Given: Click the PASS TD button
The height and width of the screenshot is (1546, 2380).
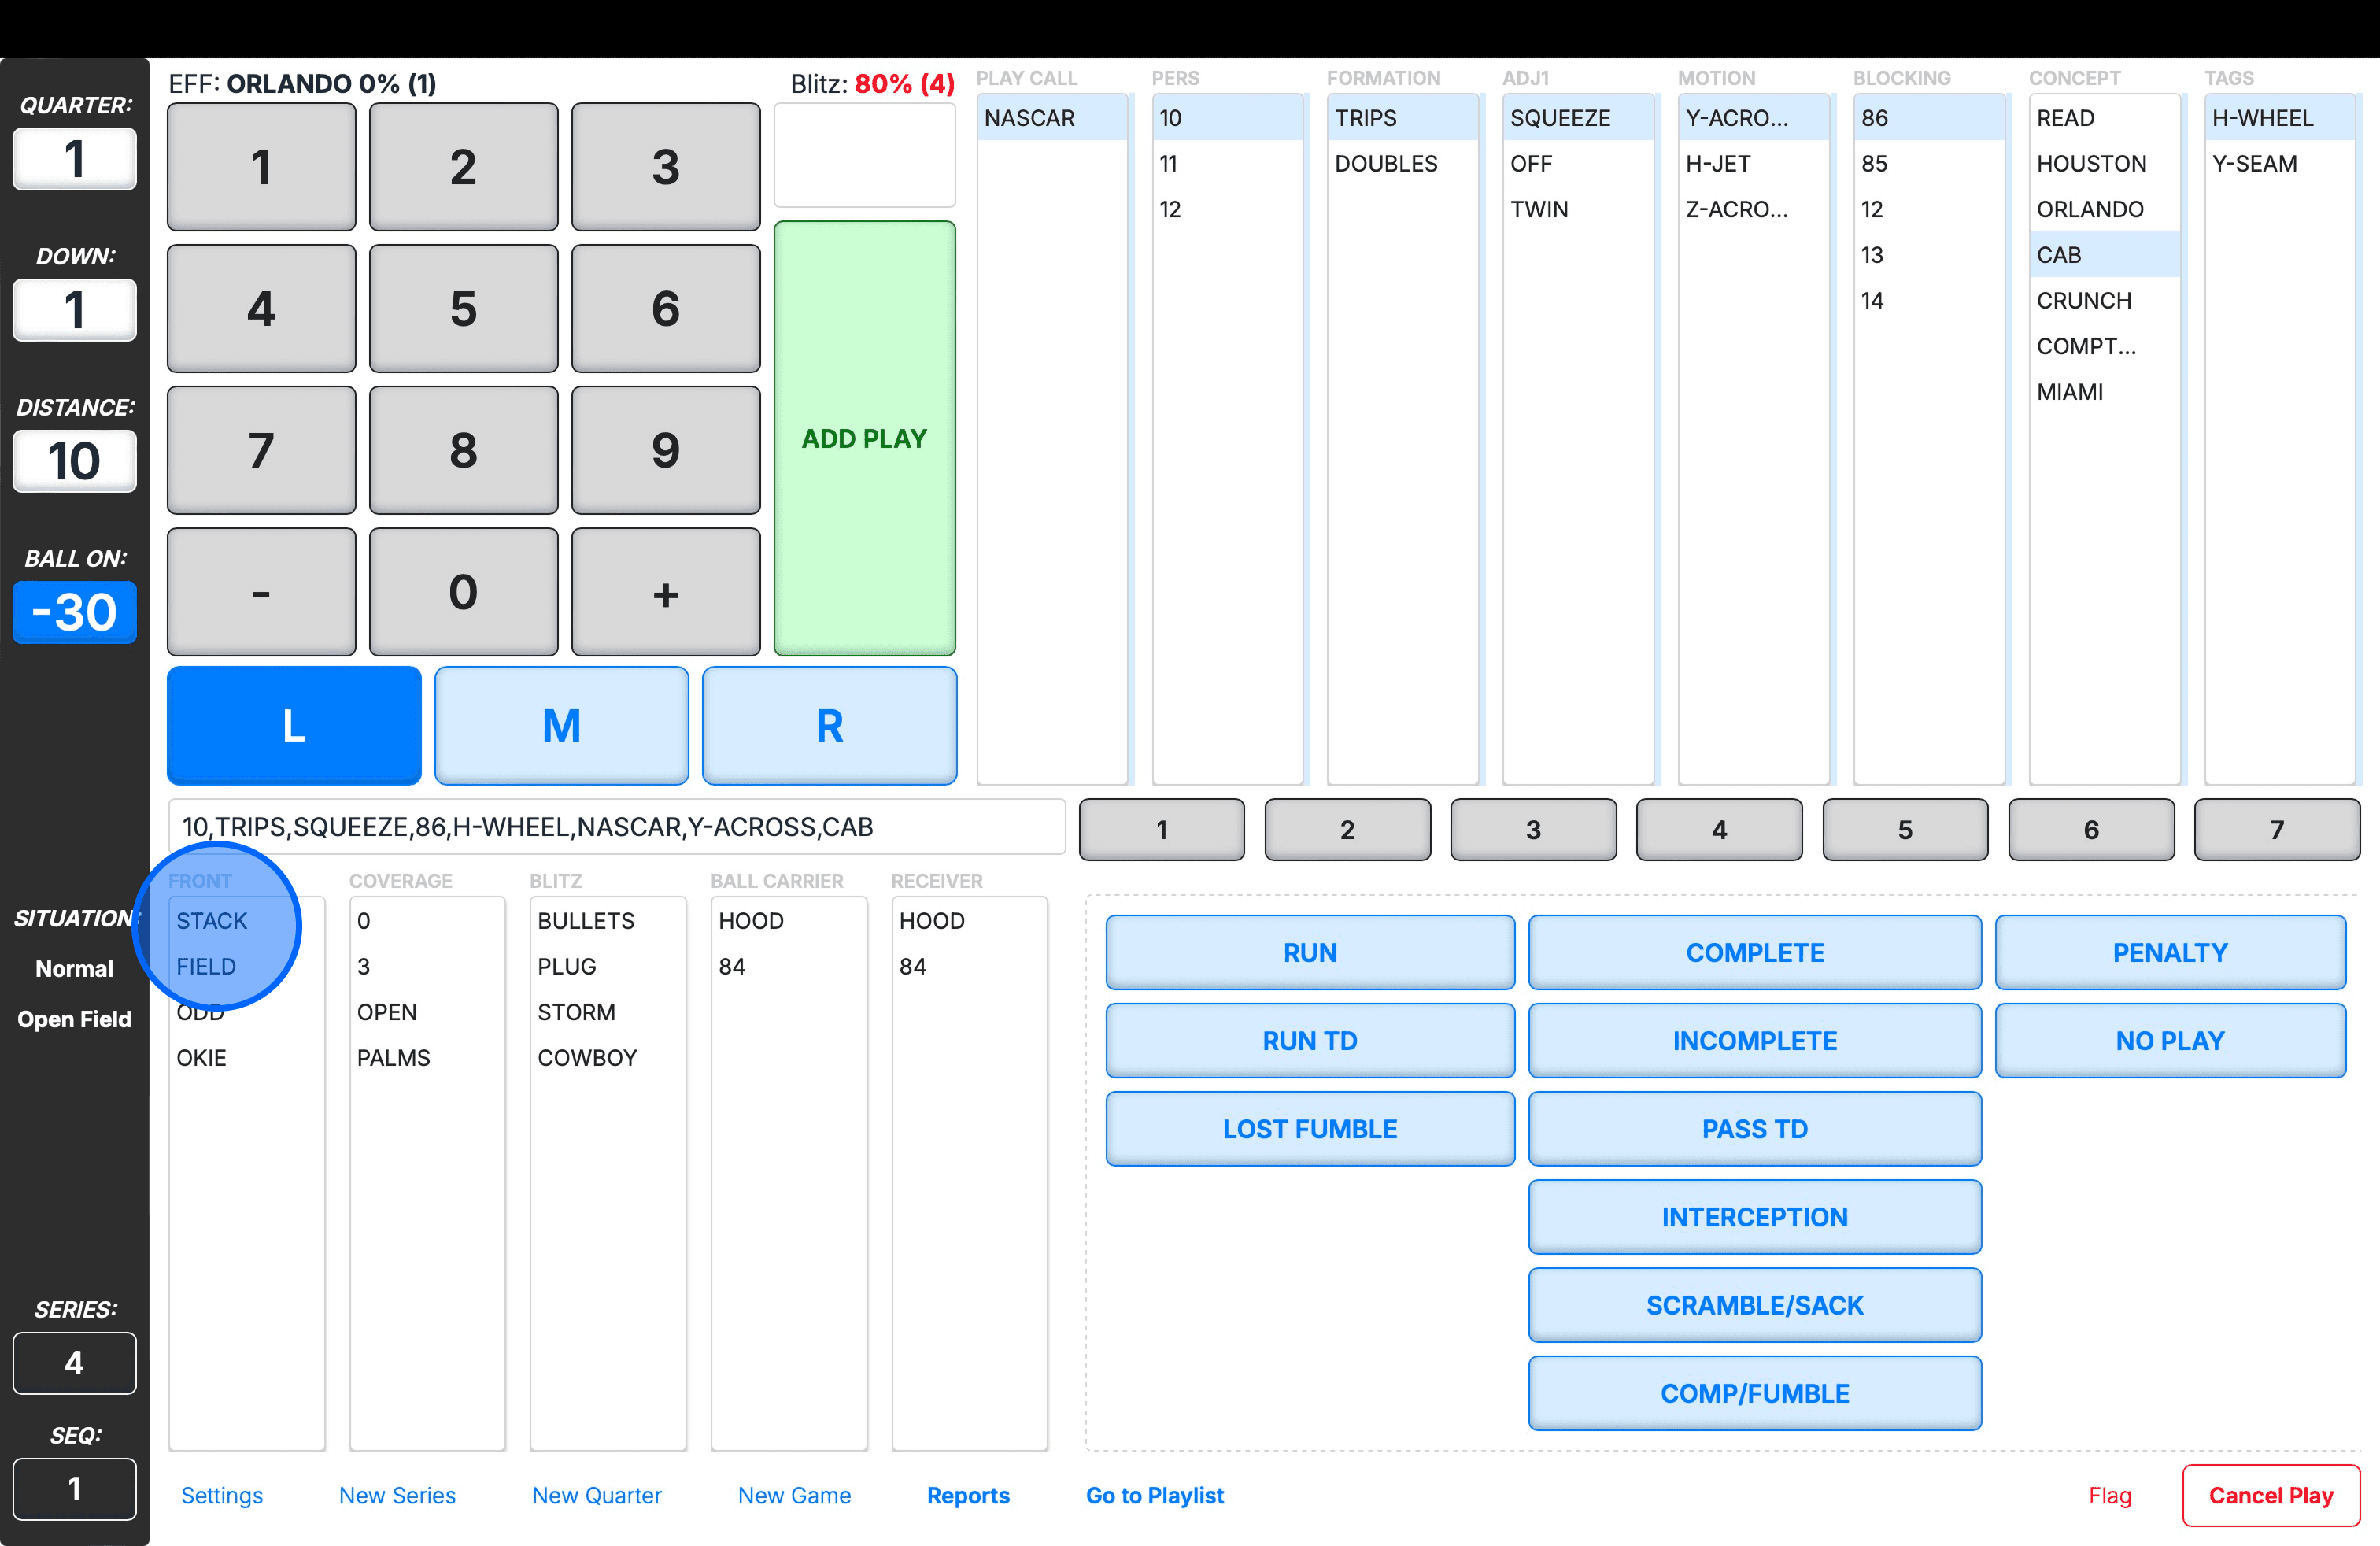Looking at the screenshot, I should tap(1754, 1128).
